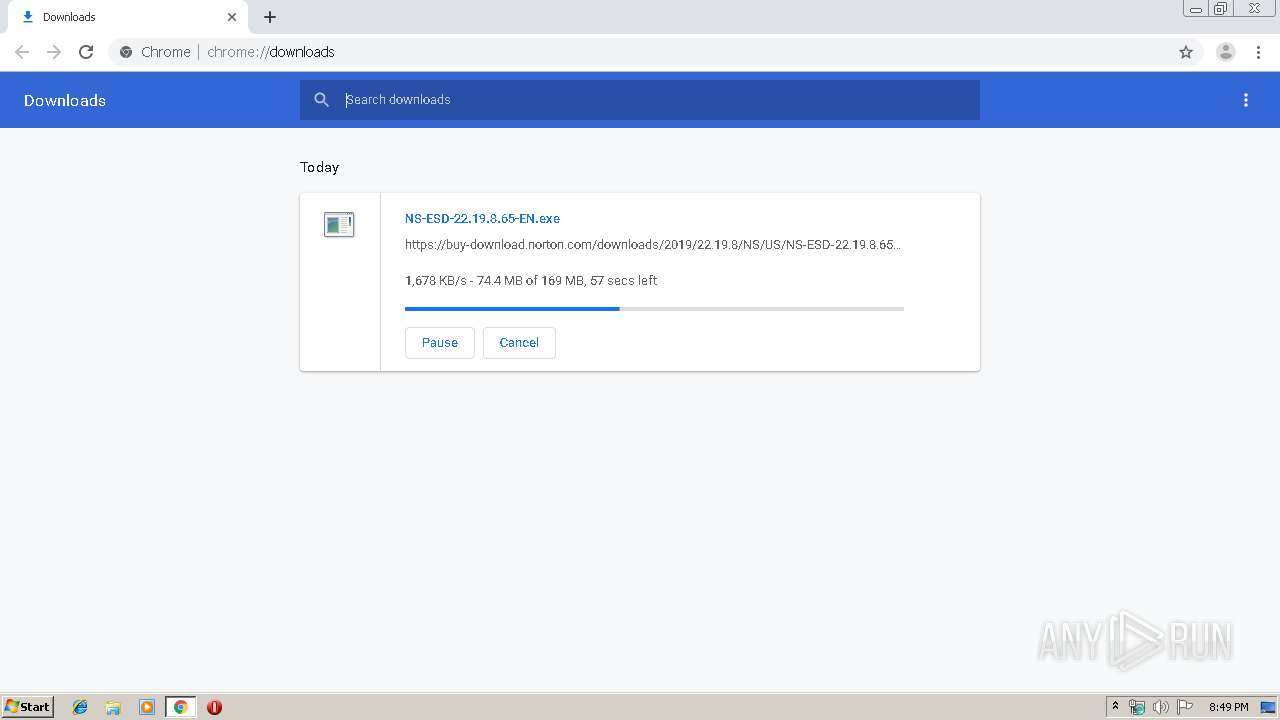Click the network tray icon
The height and width of the screenshot is (720, 1280).
point(1137,707)
